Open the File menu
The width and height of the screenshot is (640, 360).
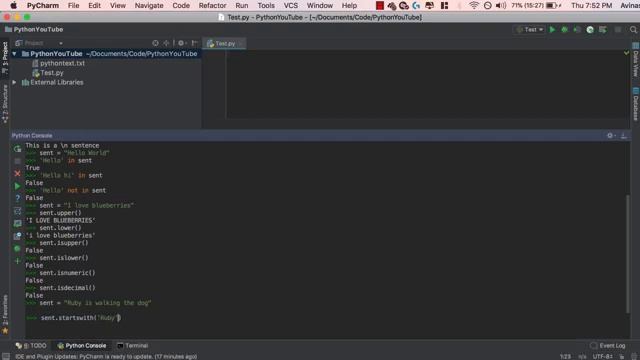click(73, 5)
